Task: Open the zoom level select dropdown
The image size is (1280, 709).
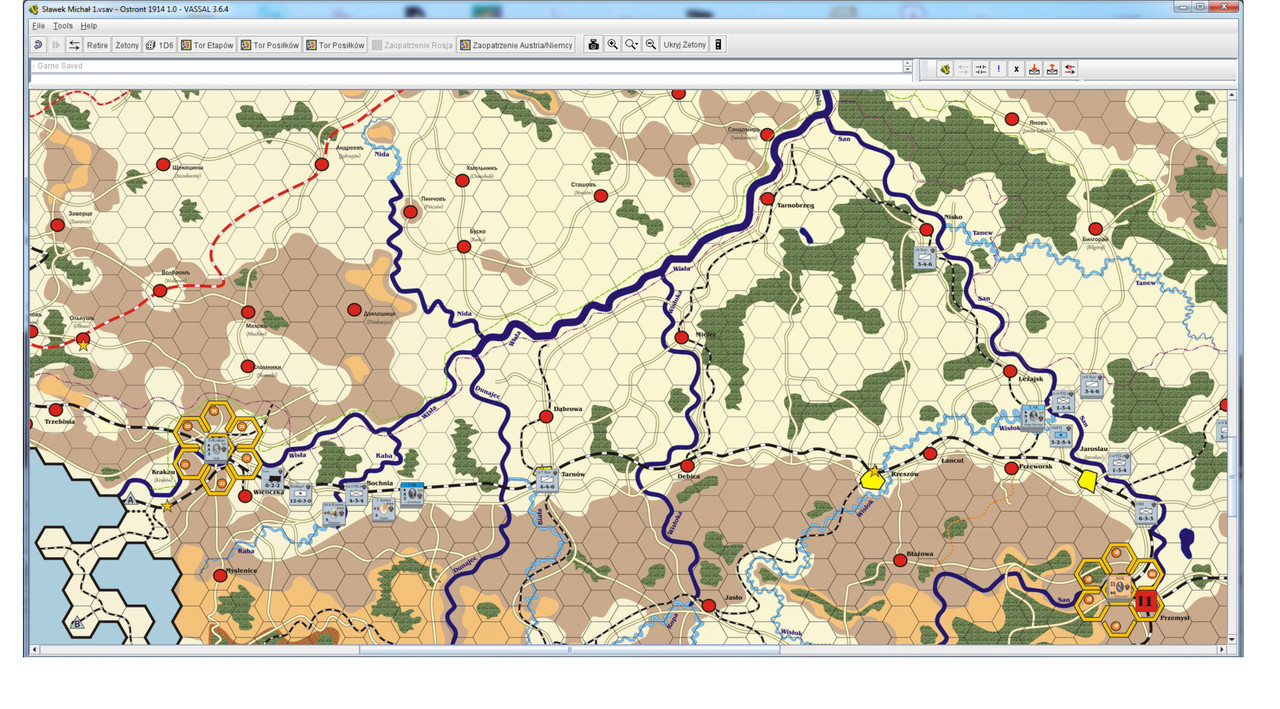Action: click(632, 45)
